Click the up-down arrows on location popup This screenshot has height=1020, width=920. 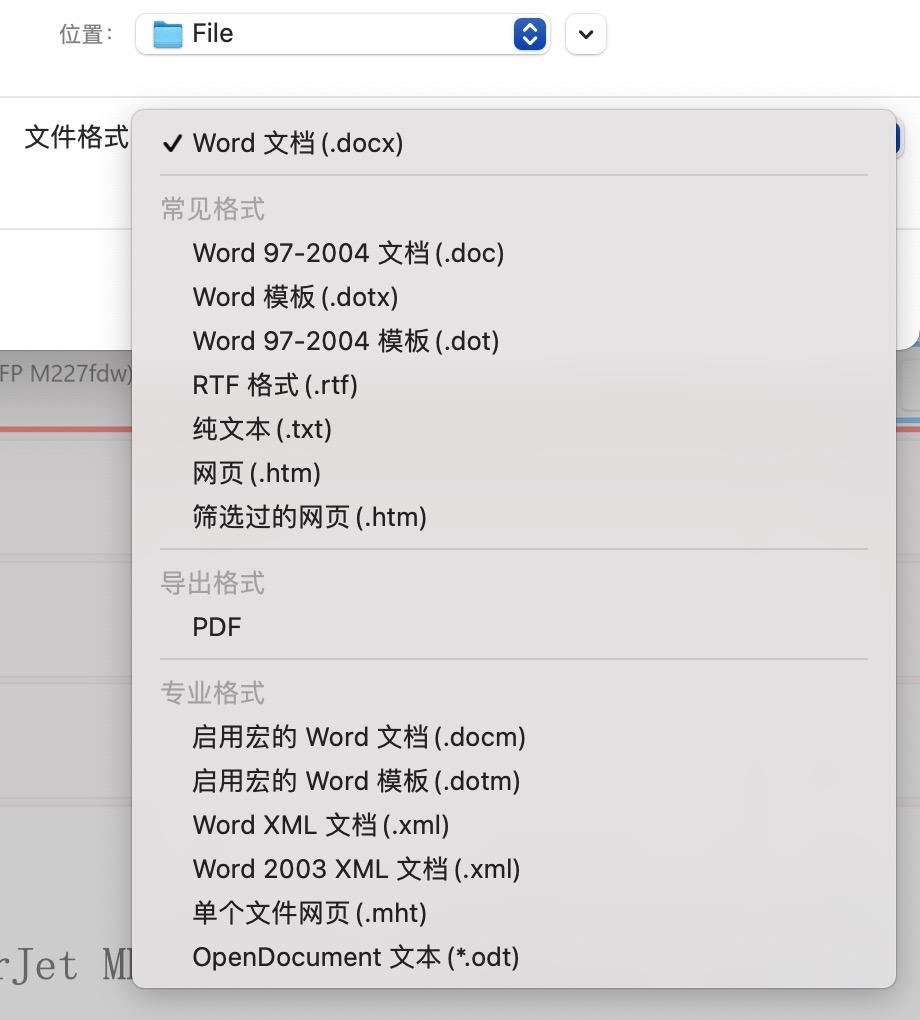click(529, 33)
